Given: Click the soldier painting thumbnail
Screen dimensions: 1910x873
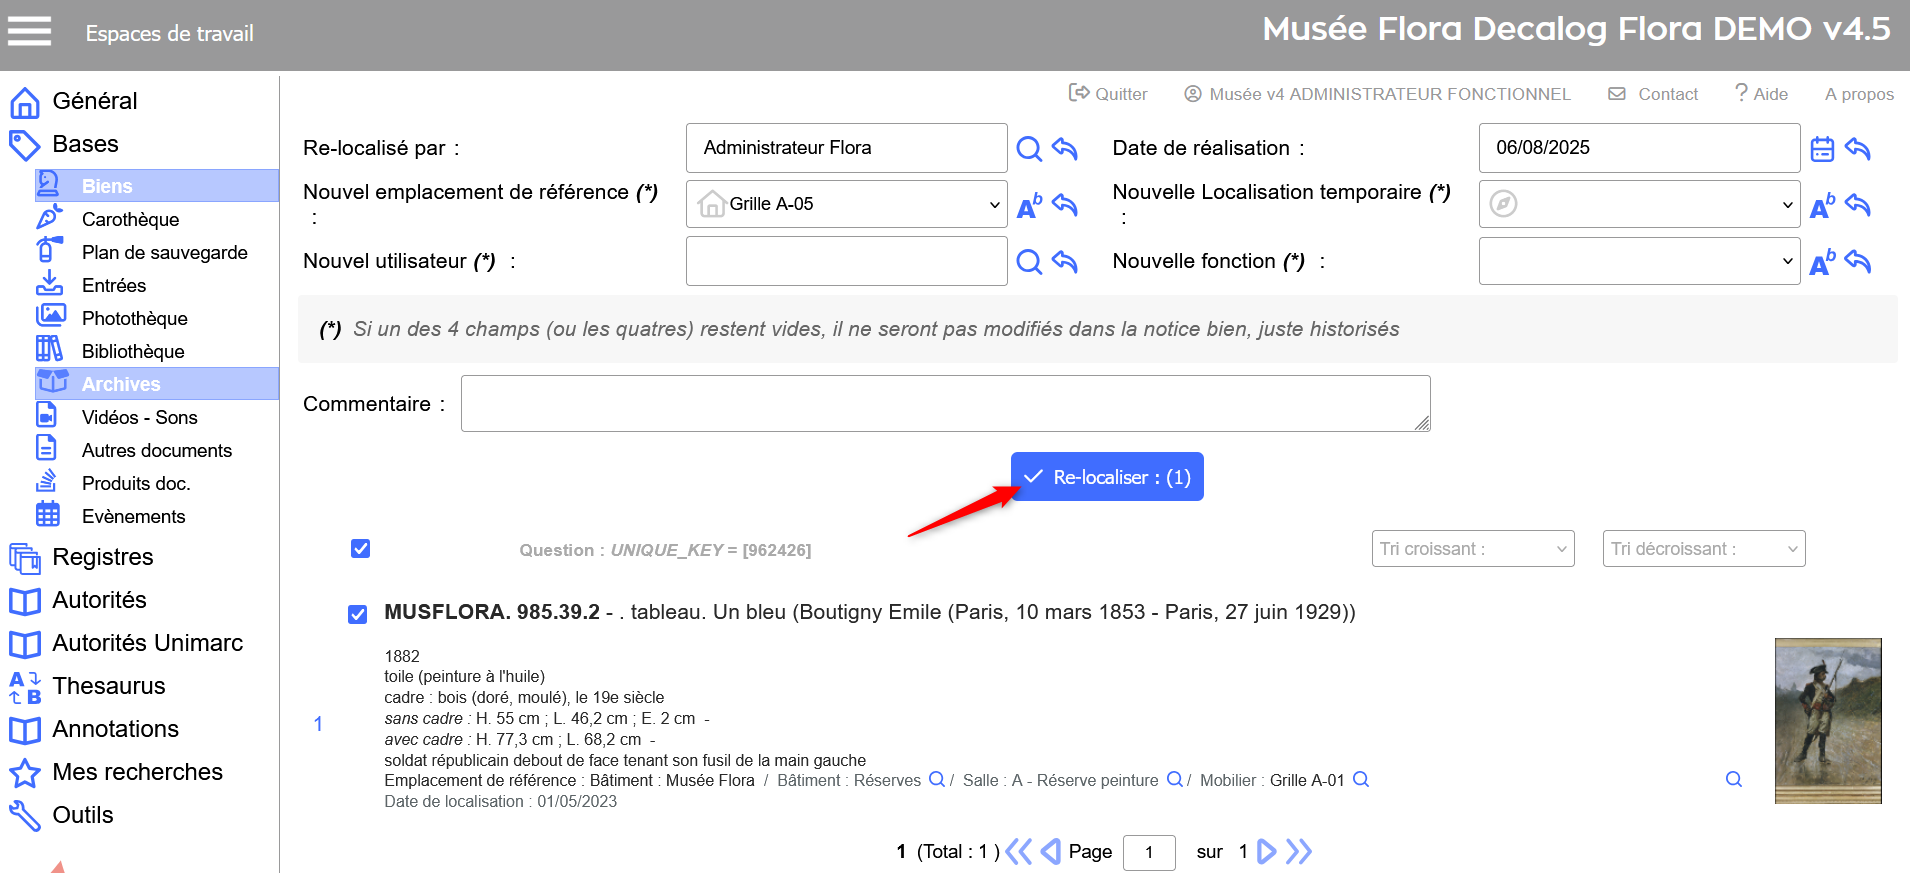Looking at the screenshot, I should tap(1827, 720).
